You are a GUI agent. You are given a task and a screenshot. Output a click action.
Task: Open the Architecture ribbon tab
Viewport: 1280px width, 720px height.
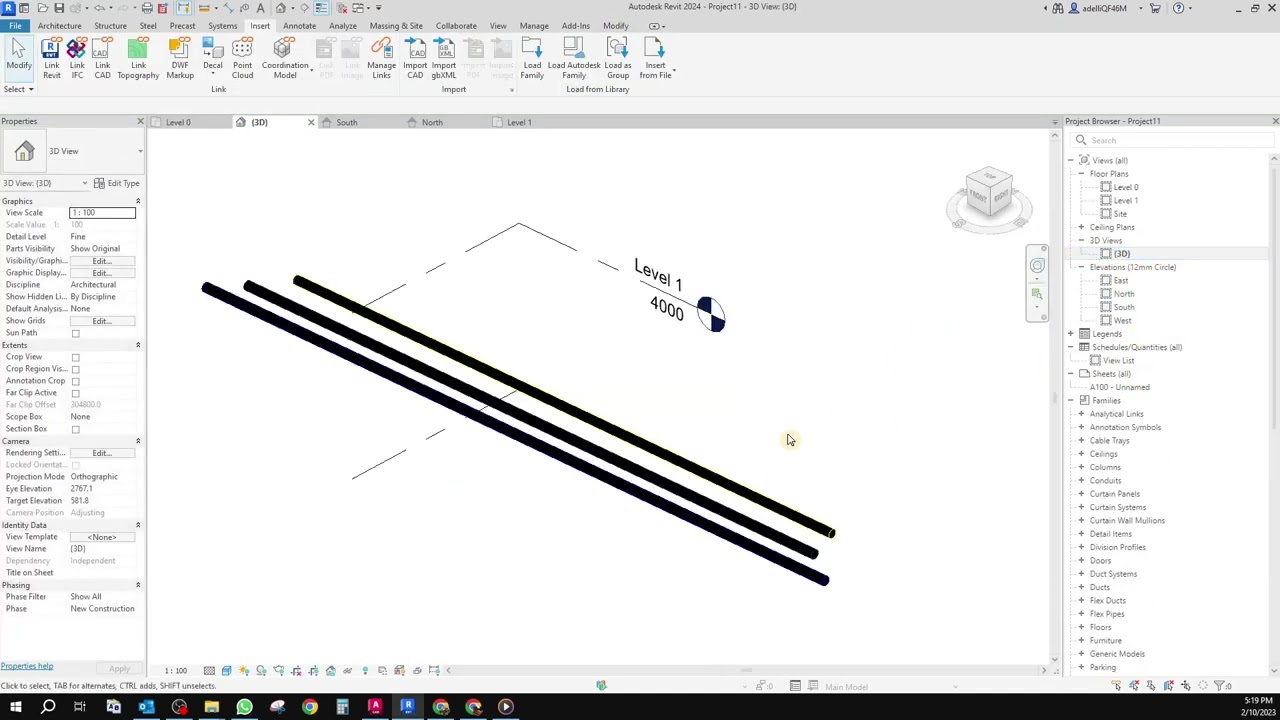pyautogui.click(x=59, y=25)
